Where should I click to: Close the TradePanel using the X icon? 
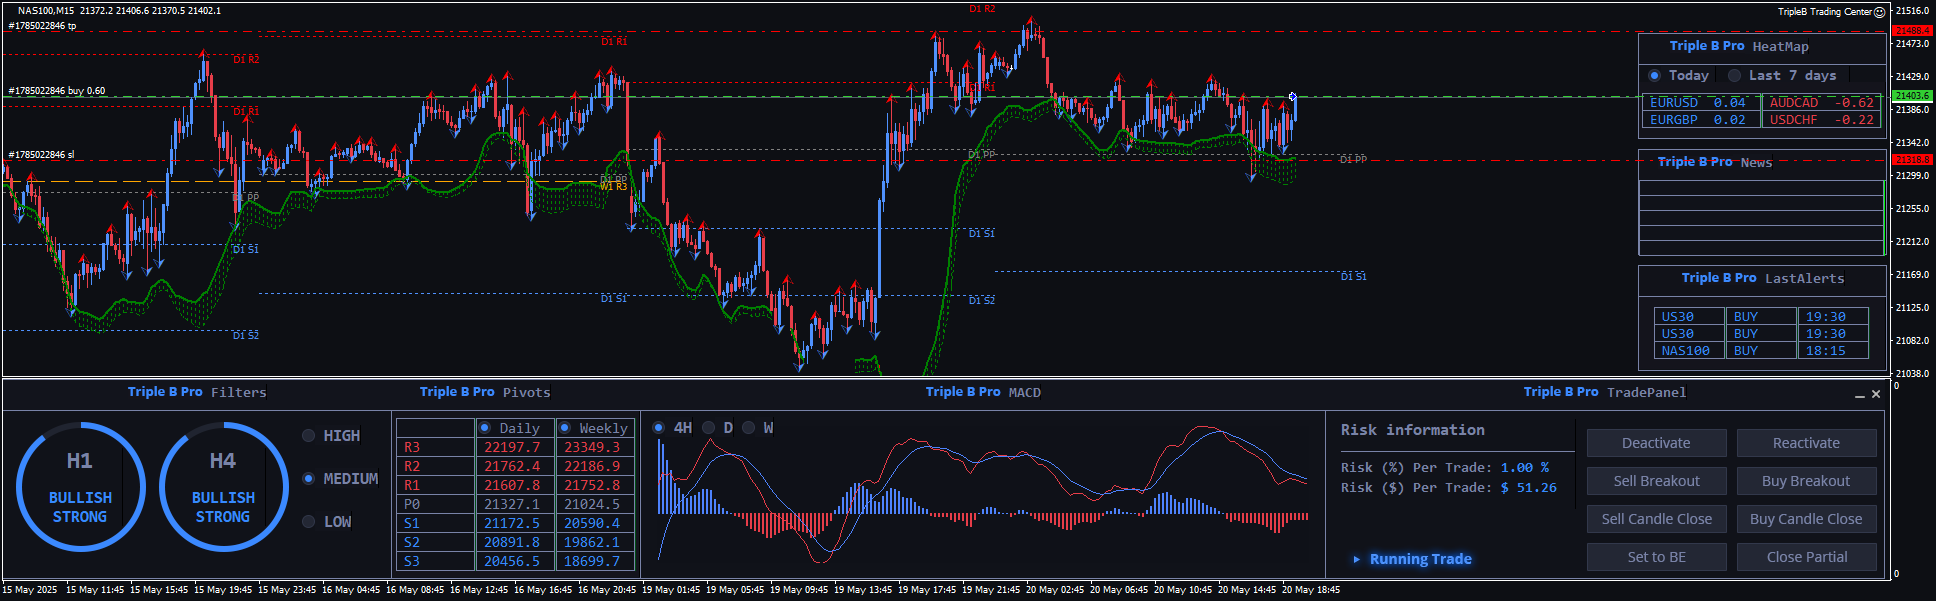1876,394
